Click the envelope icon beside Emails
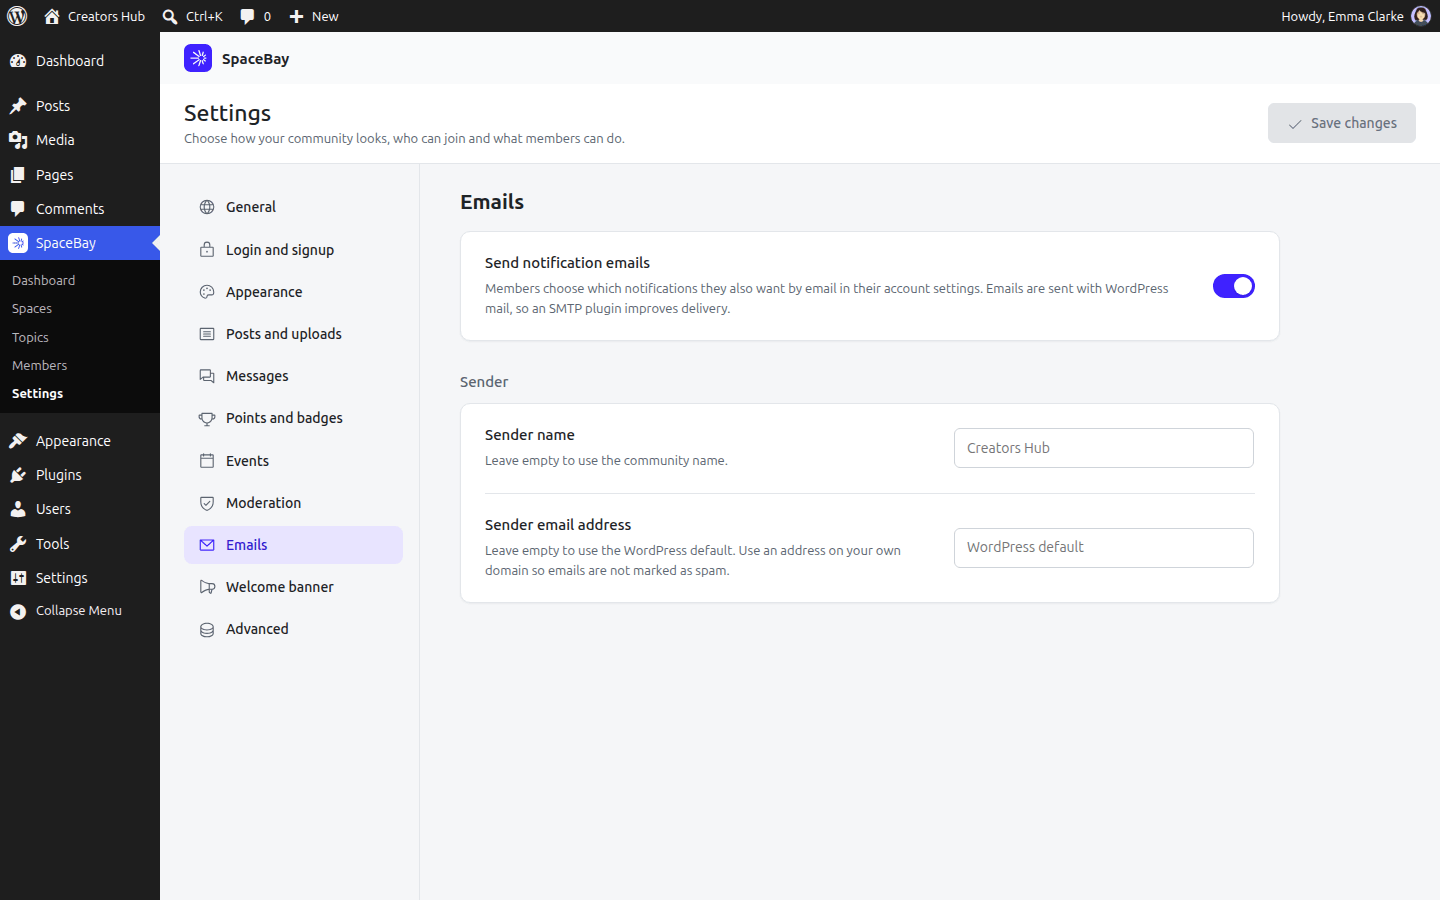This screenshot has height=900, width=1440. click(x=207, y=545)
